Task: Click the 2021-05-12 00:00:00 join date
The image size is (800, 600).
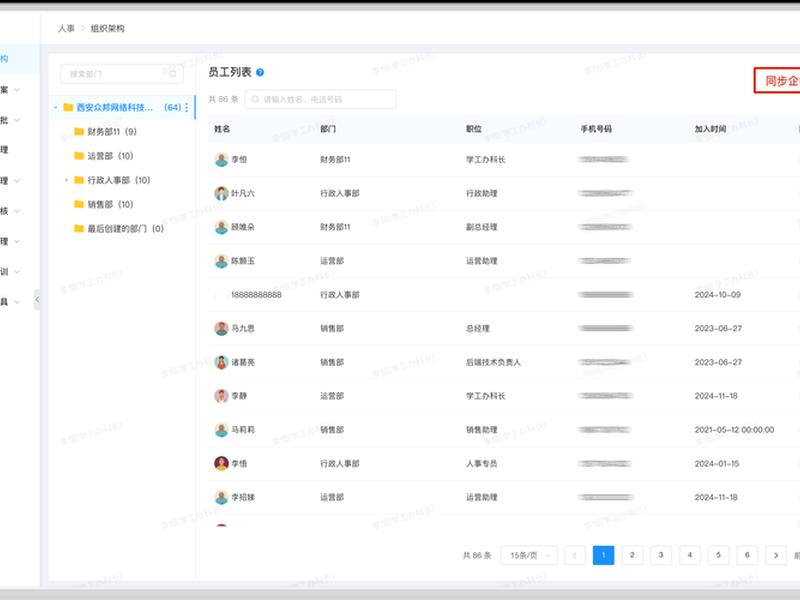Action: tap(734, 430)
